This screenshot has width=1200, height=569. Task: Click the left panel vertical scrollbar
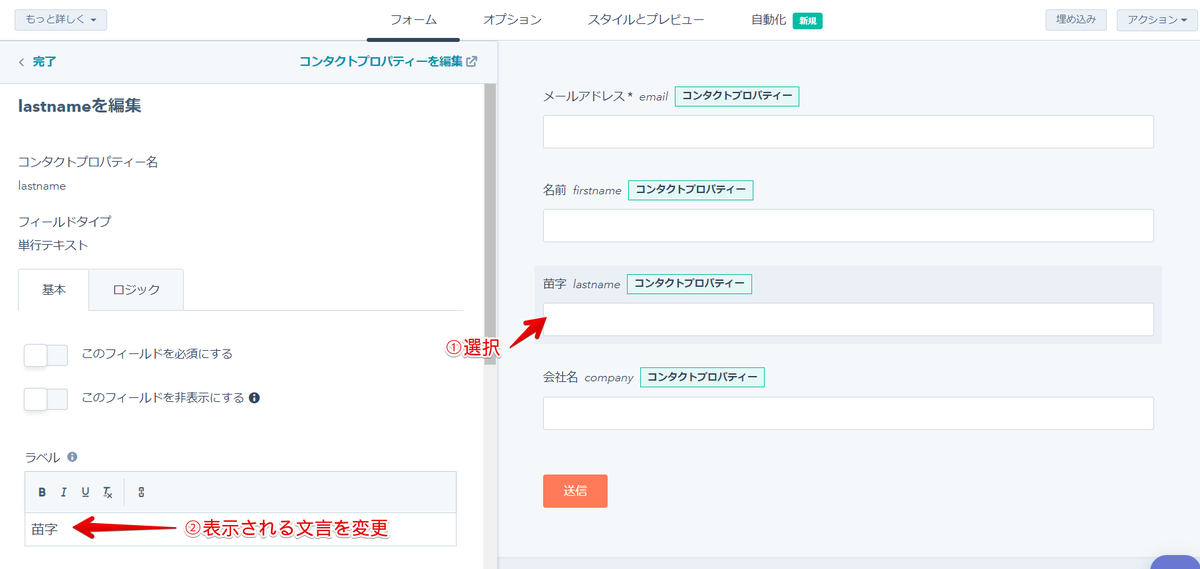click(490, 225)
